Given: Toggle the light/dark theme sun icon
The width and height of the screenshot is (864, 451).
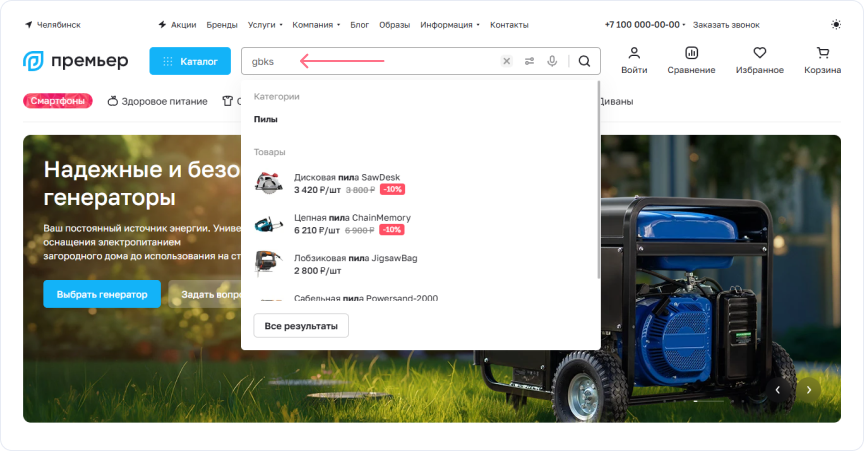Looking at the screenshot, I should tap(836, 25).
